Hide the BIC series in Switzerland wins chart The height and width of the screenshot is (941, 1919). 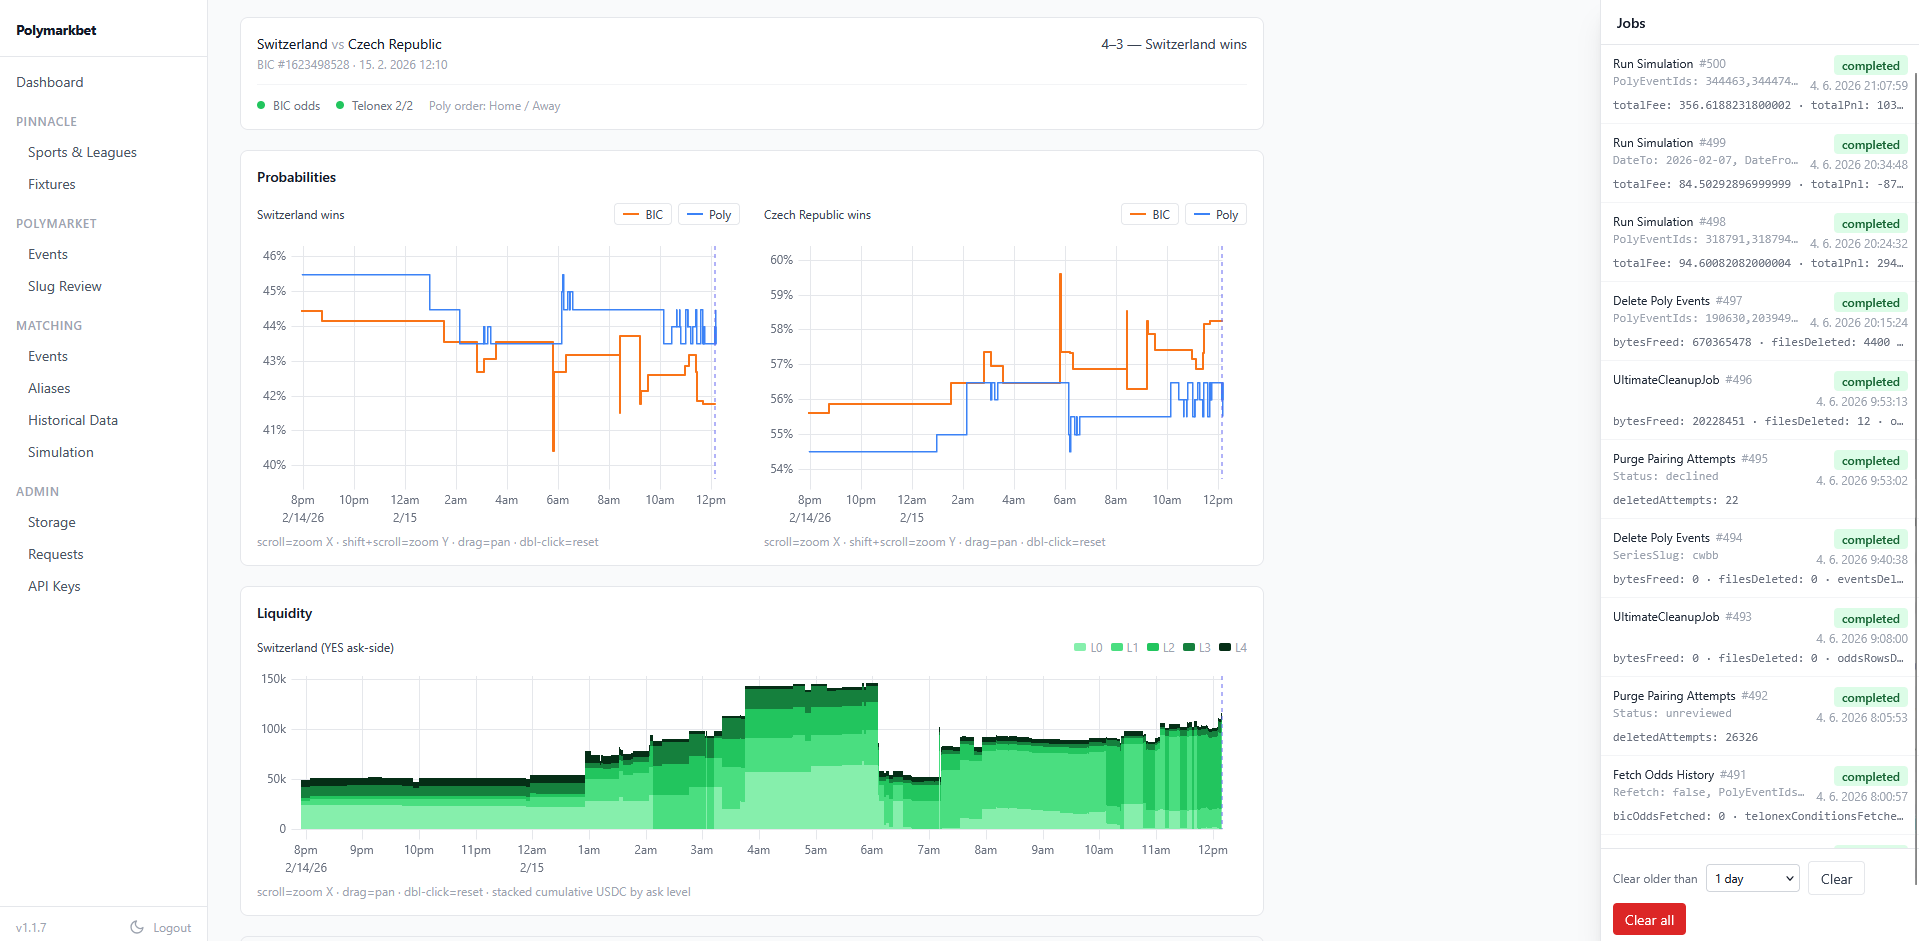tap(643, 215)
